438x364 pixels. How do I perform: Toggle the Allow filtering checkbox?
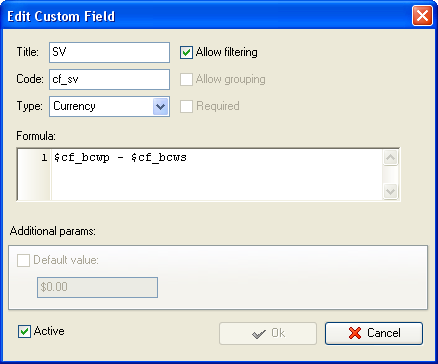click(186, 53)
